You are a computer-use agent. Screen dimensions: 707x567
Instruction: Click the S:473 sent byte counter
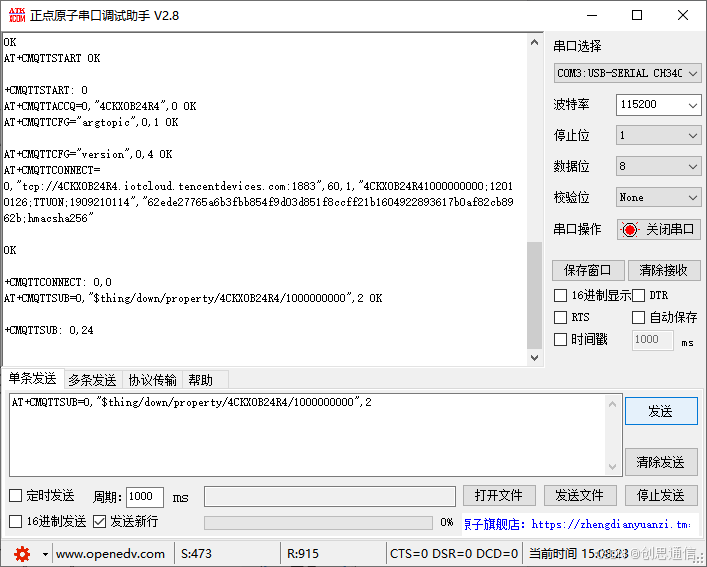click(196, 553)
